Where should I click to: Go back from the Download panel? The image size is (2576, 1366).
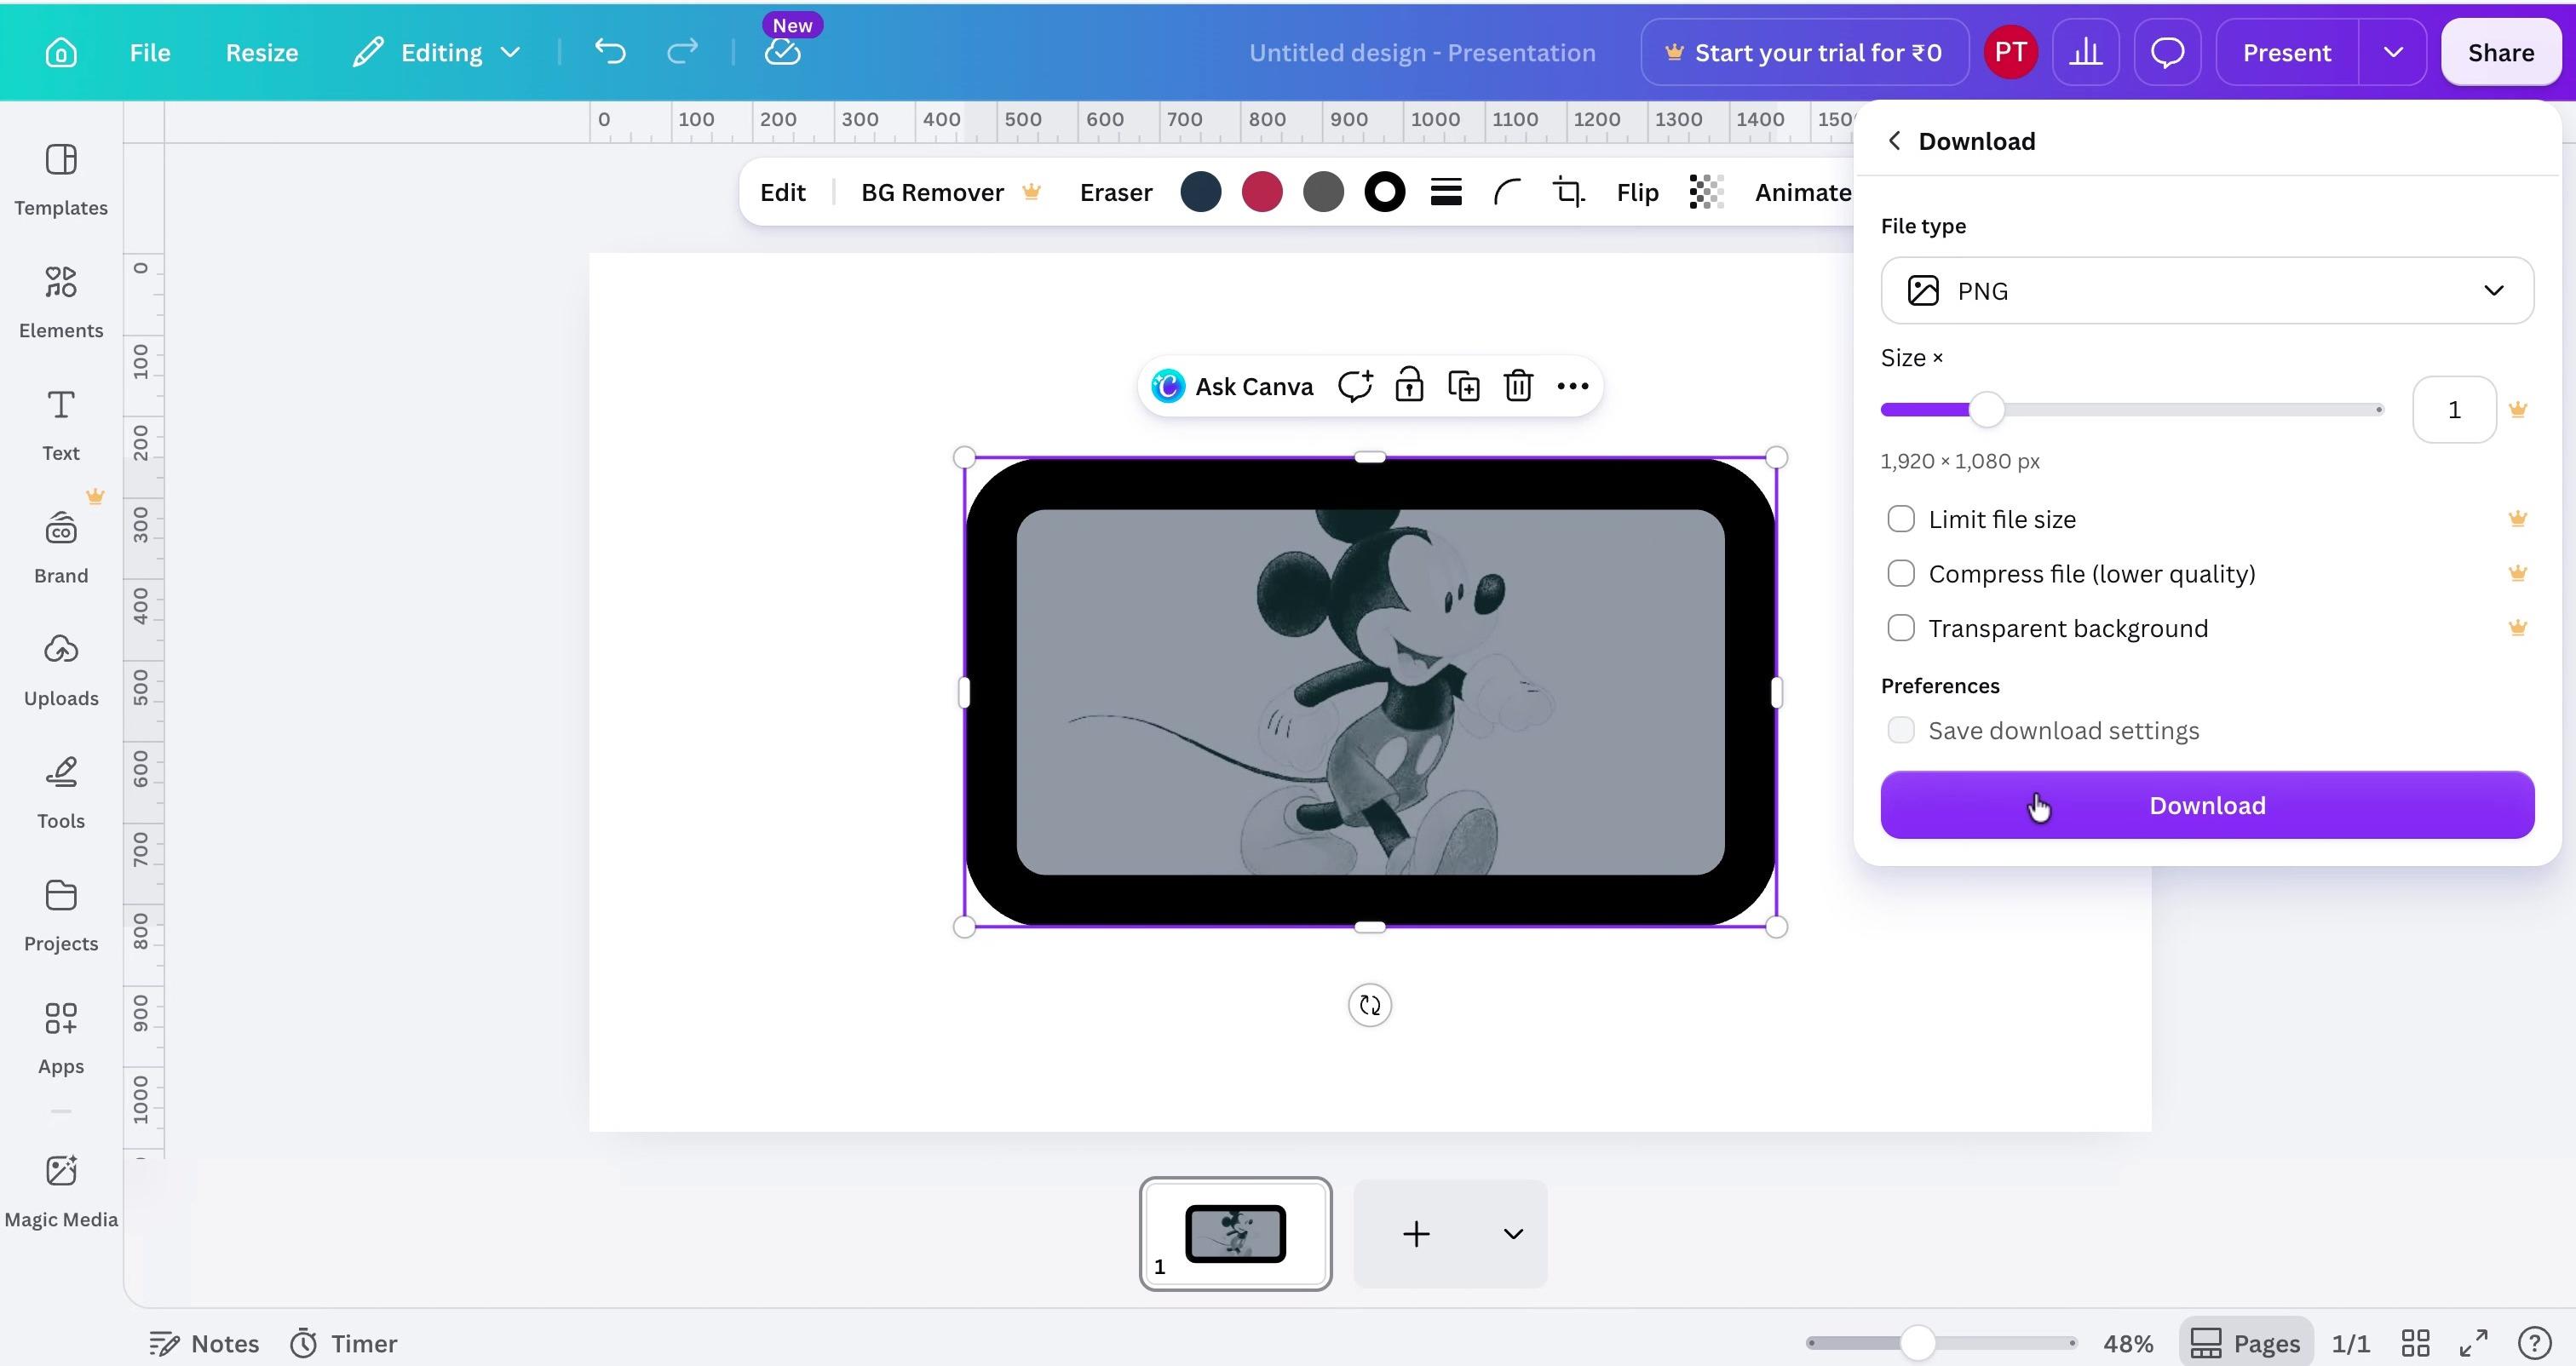(1894, 141)
